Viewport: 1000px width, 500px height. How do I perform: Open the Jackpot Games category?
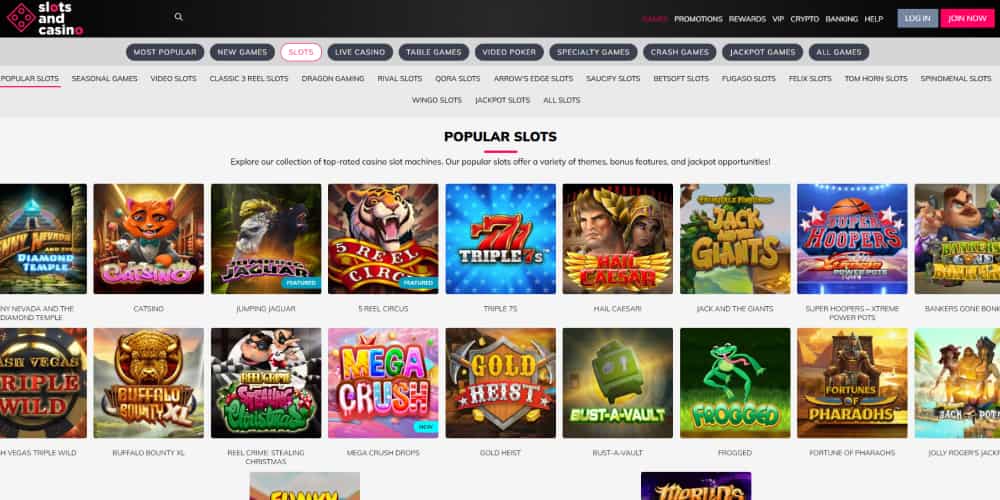pos(763,52)
